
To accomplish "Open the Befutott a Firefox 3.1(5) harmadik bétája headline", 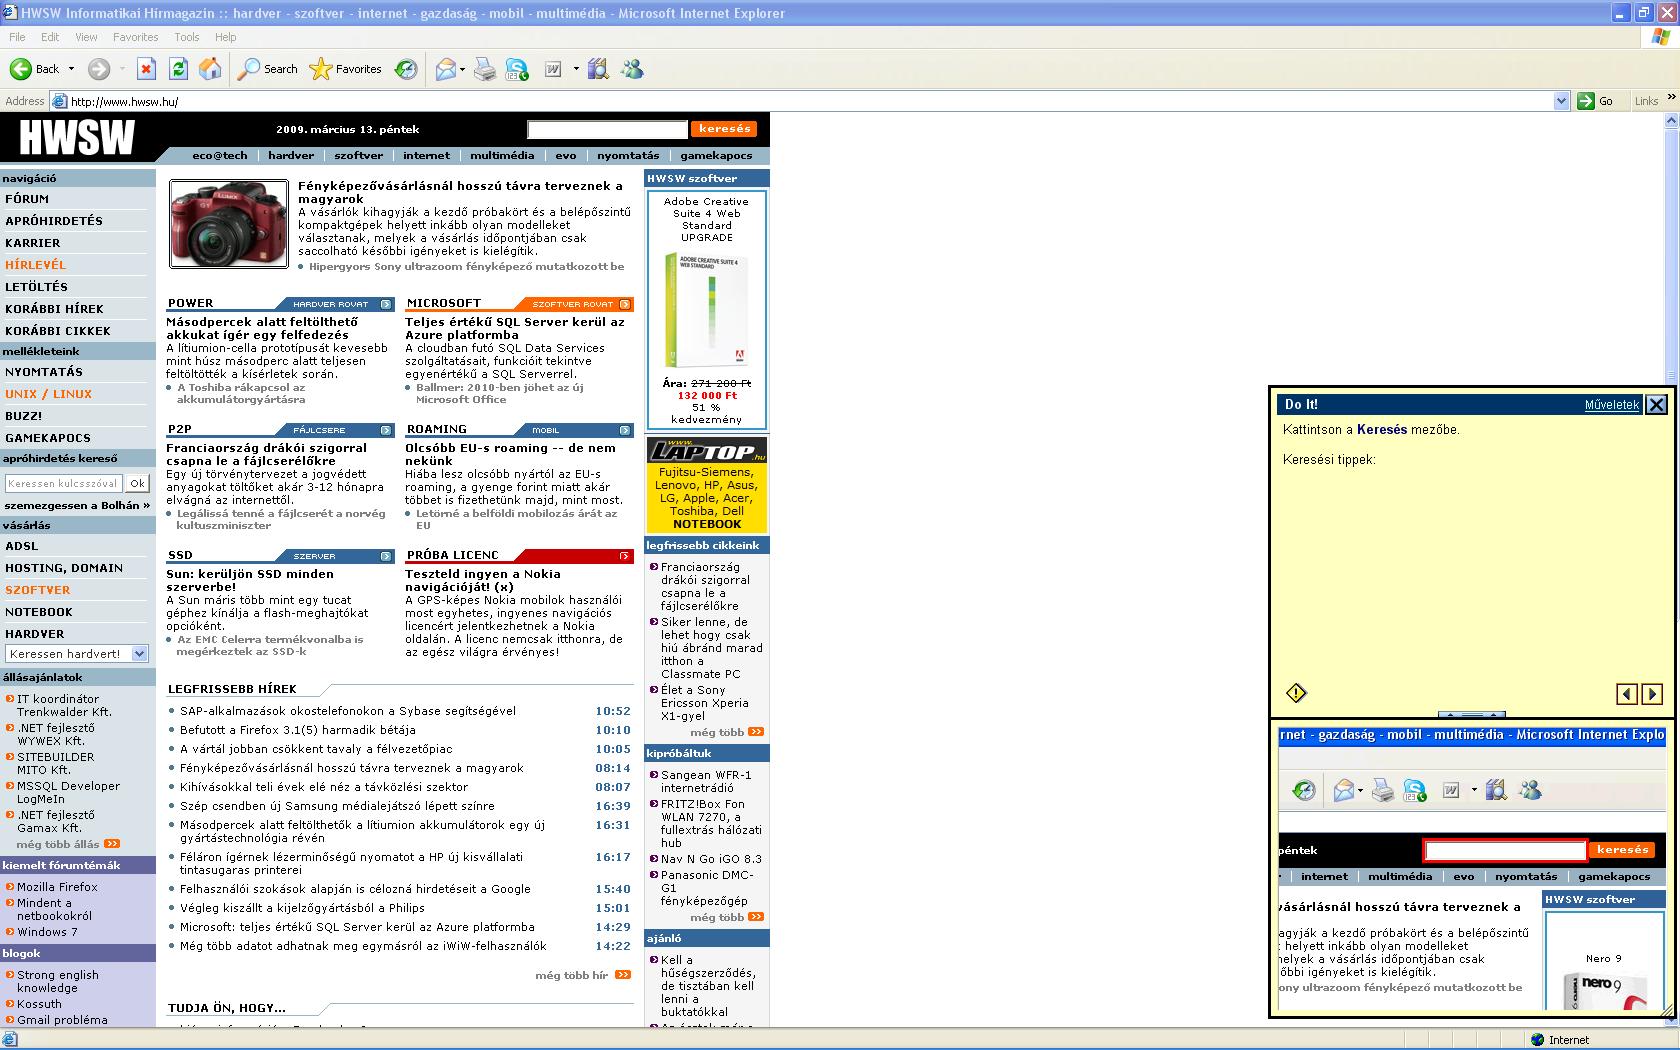I will 298,730.
